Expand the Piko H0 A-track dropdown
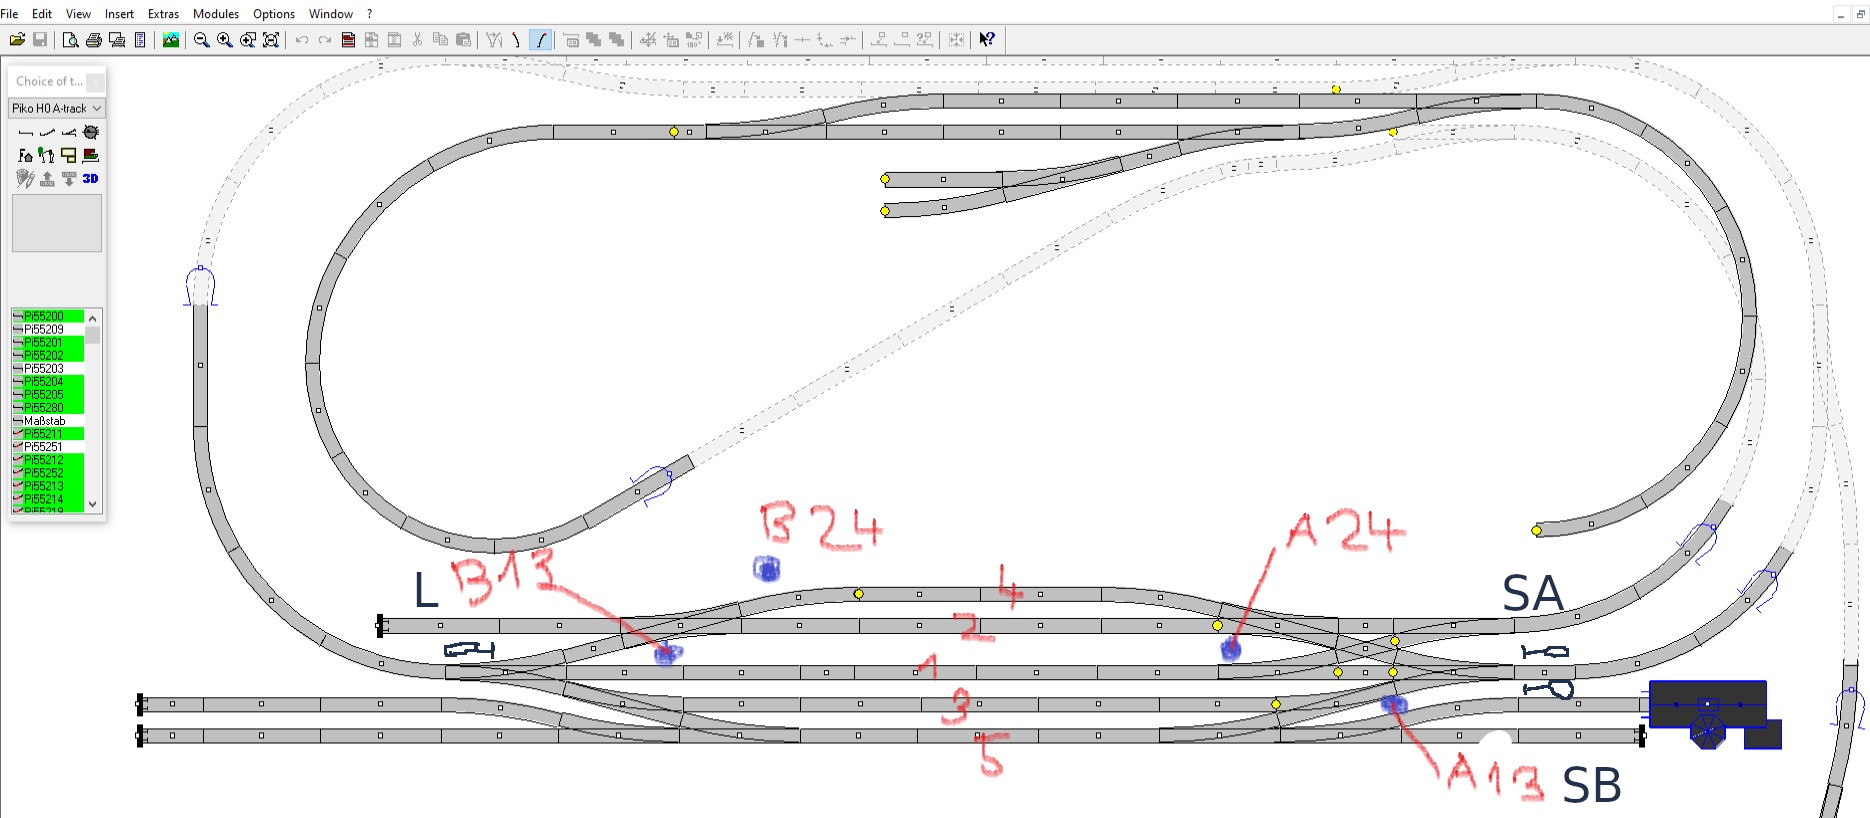Image resolution: width=1870 pixels, height=818 pixels. 96,108
